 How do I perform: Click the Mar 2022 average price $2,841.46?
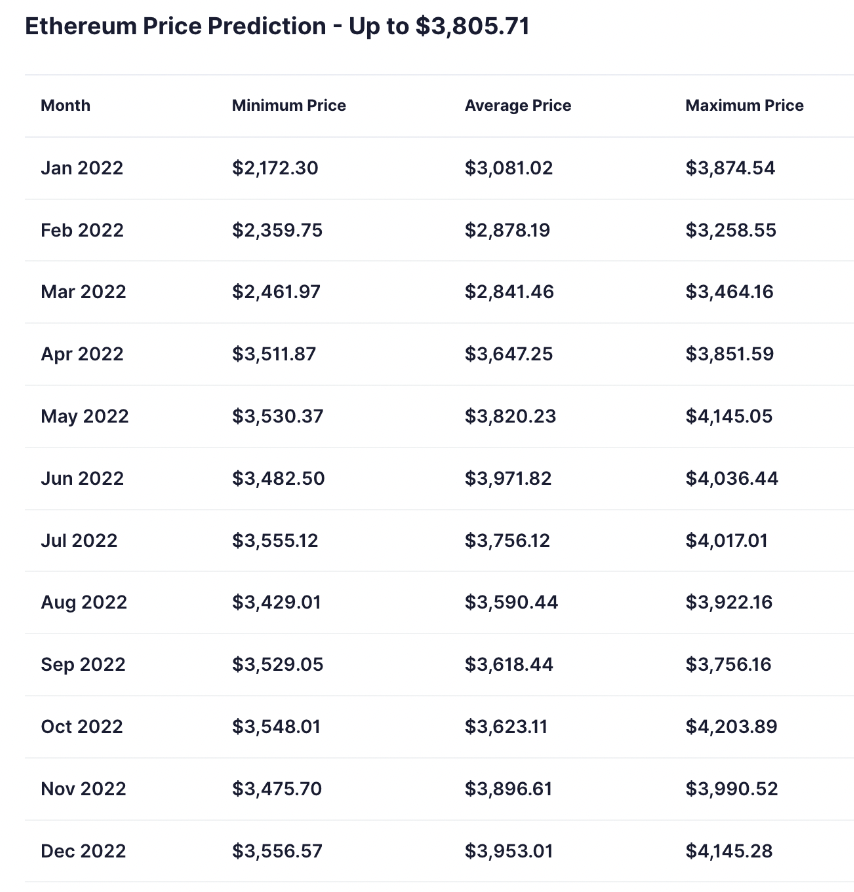509,292
